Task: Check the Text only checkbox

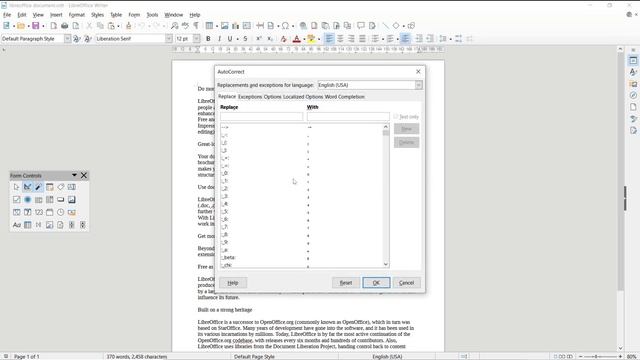Action: point(396,117)
